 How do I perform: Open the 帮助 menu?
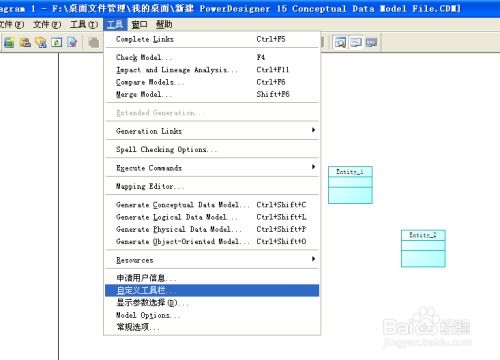point(164,24)
